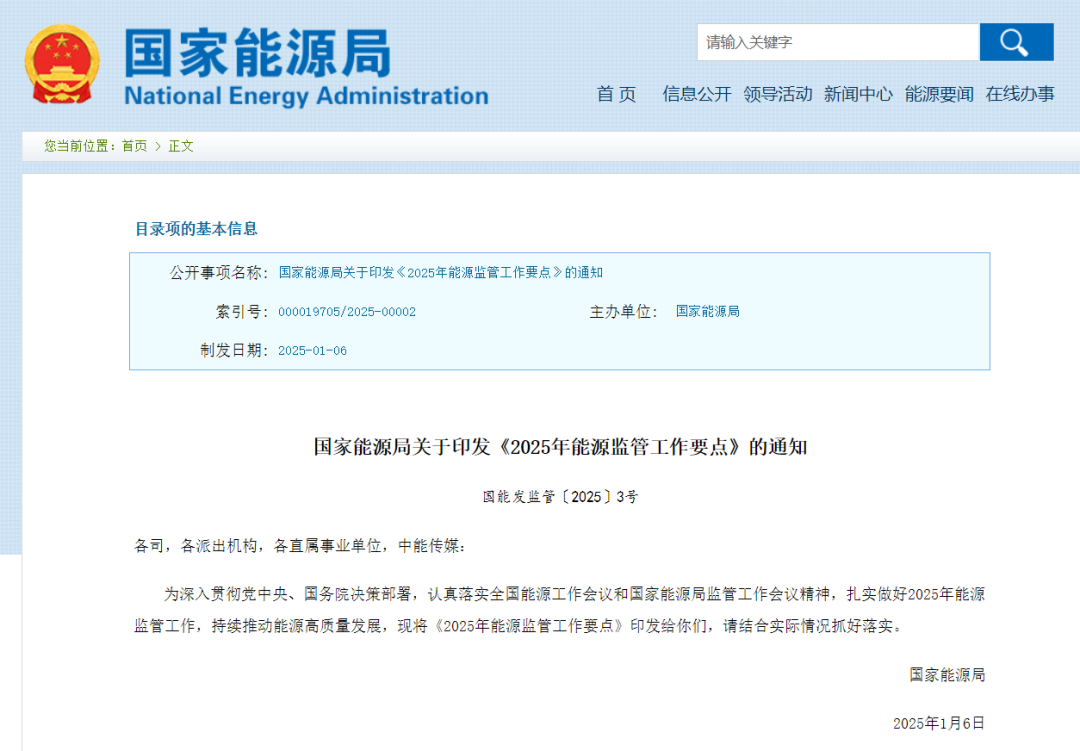Click the 正文 breadcrumb item
This screenshot has width=1080, height=751.
click(181, 146)
